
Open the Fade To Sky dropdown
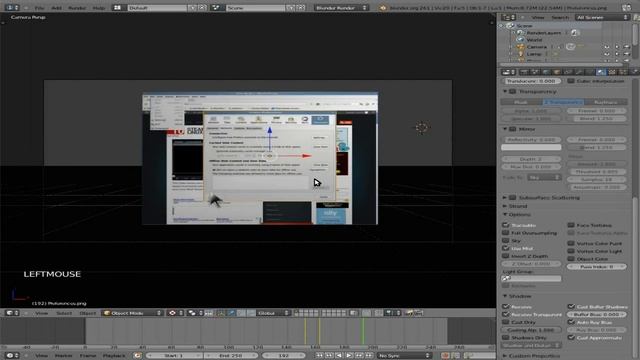pos(544,178)
